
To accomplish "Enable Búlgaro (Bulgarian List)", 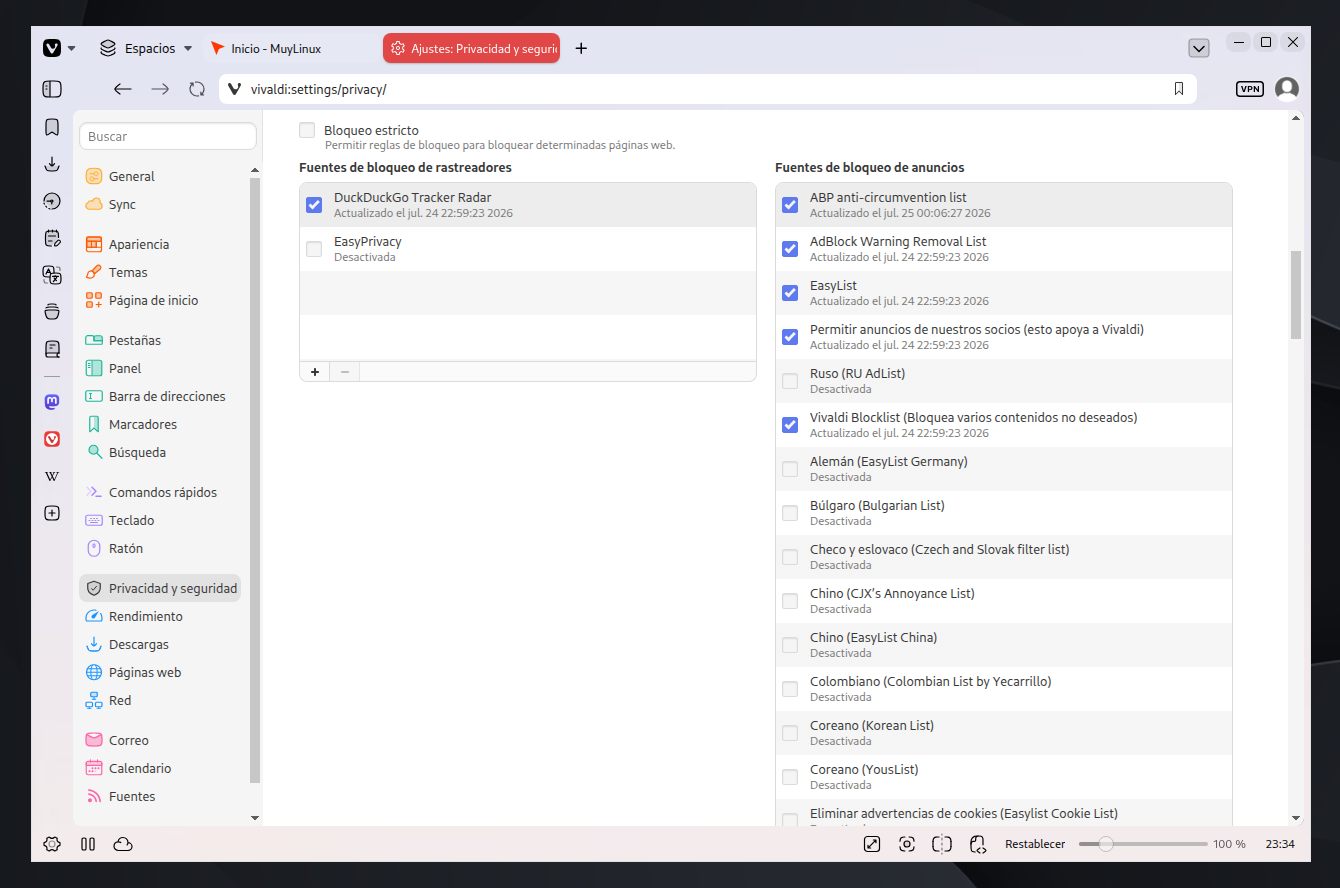I will point(790,513).
